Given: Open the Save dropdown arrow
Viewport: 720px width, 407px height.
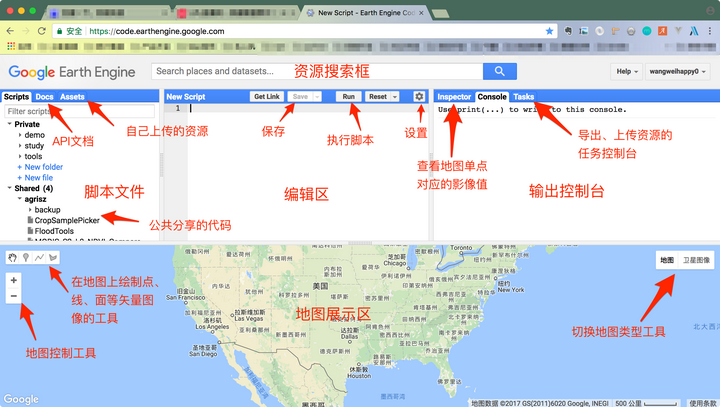Looking at the screenshot, I should (317, 96).
